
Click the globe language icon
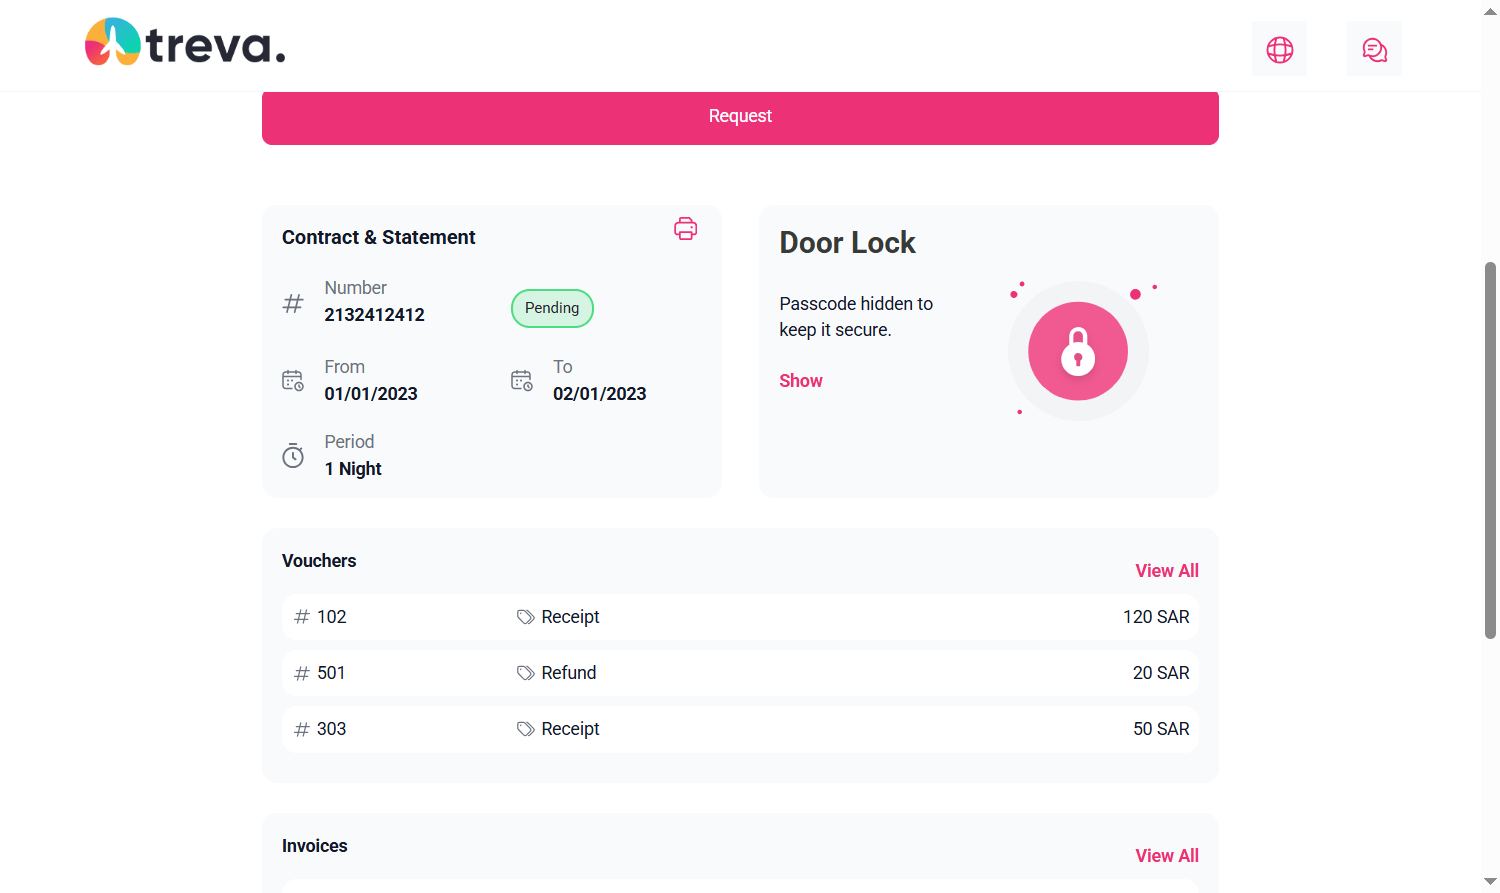[1279, 49]
